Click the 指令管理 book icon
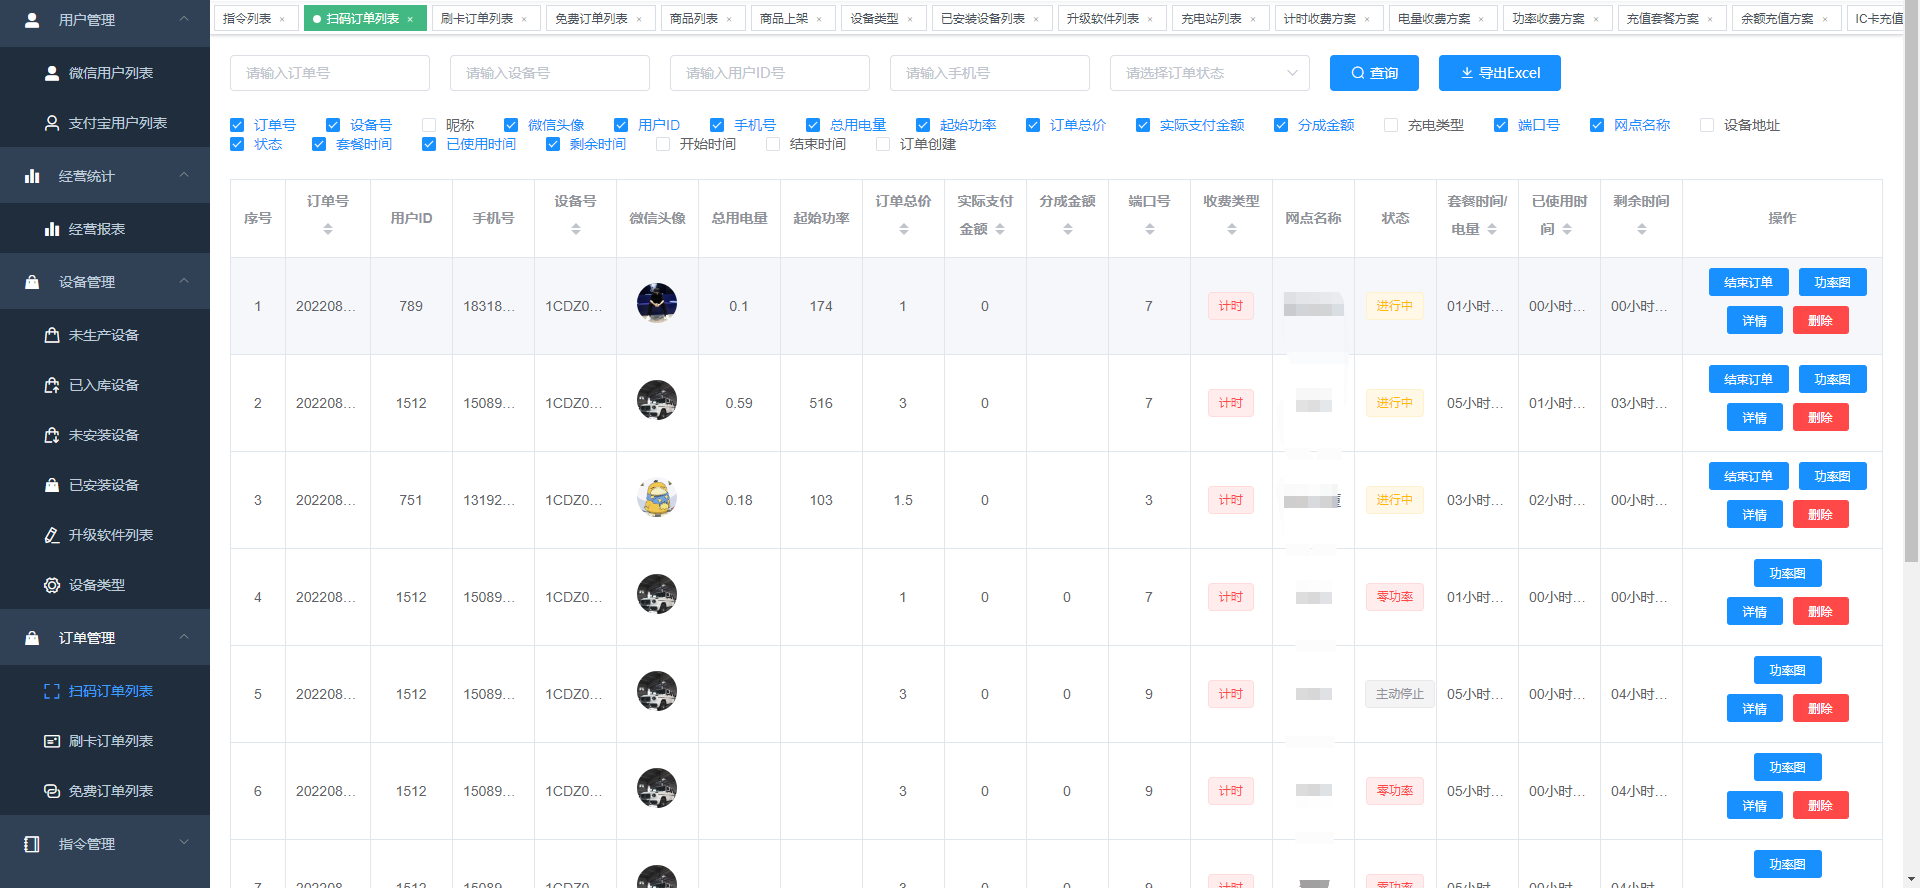 click(32, 844)
